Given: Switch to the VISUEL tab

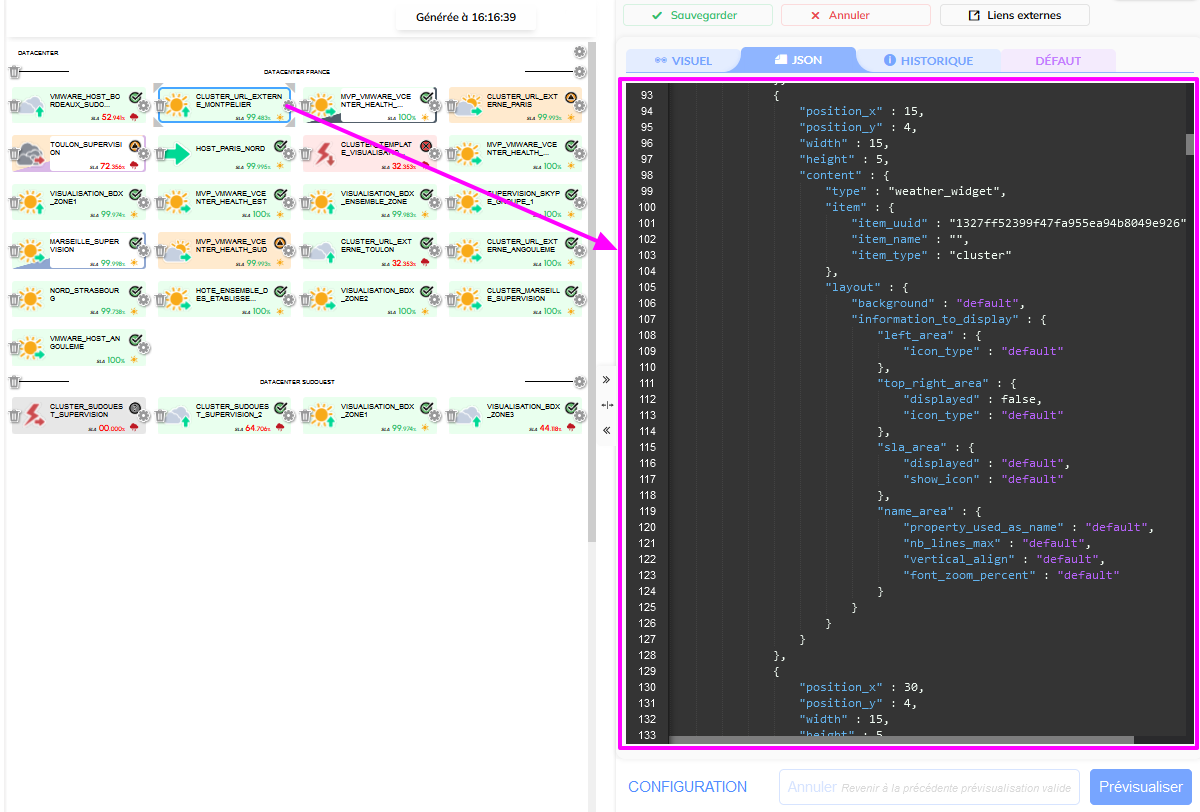Looking at the screenshot, I should click(683, 60).
